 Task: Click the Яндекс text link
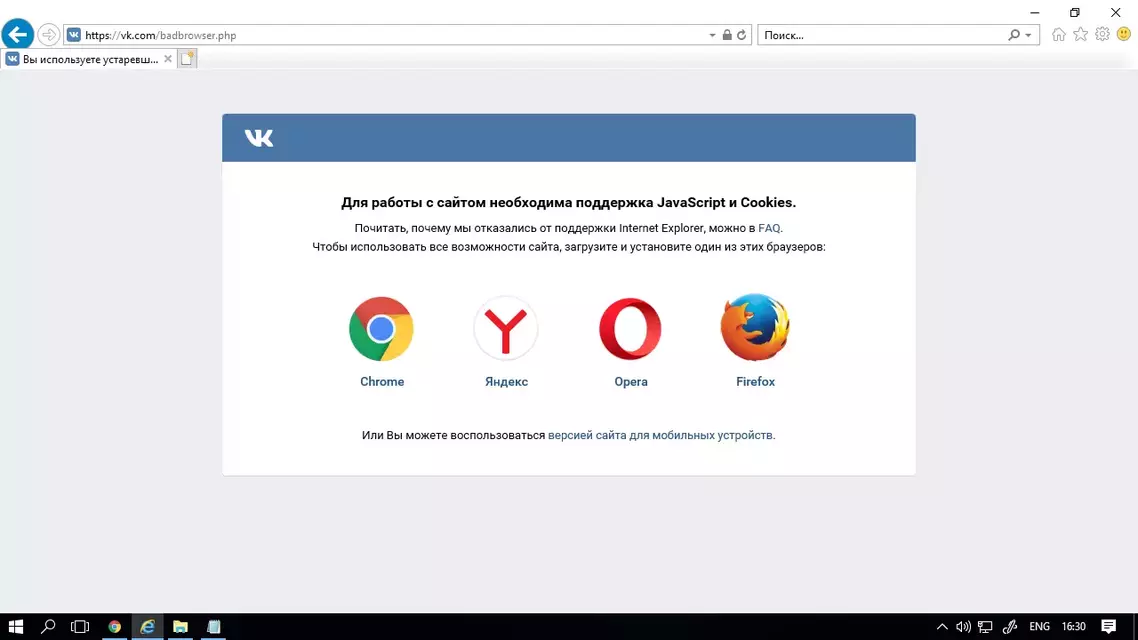(x=507, y=382)
